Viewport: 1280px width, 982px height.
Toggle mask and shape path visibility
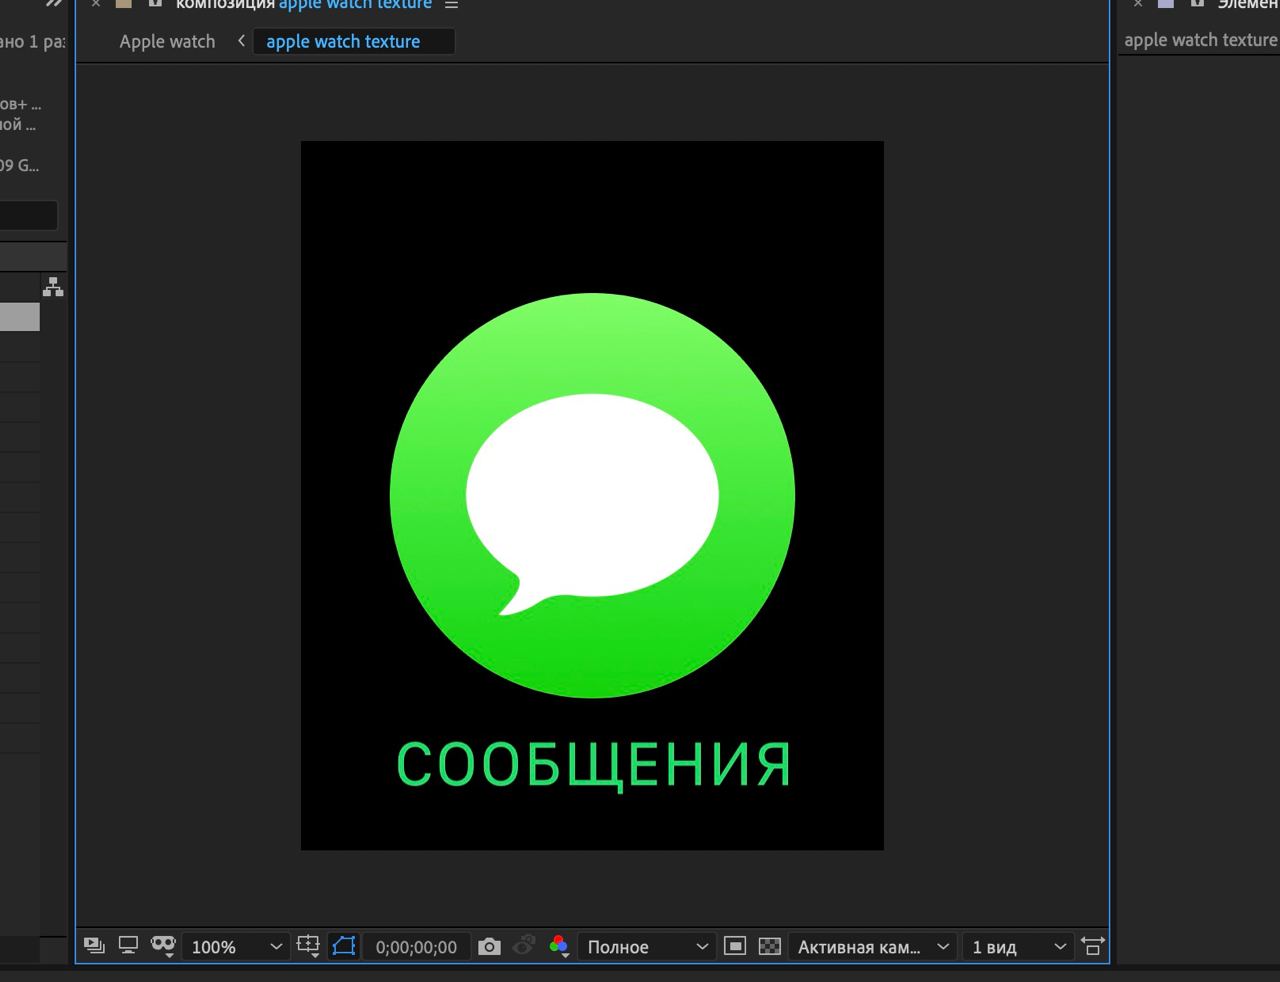point(344,945)
